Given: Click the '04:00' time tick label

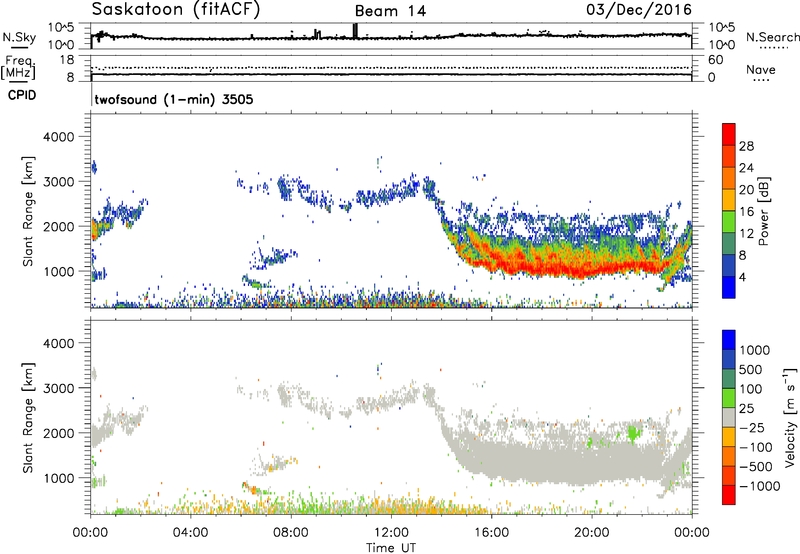Looking at the screenshot, I should [x=190, y=533].
